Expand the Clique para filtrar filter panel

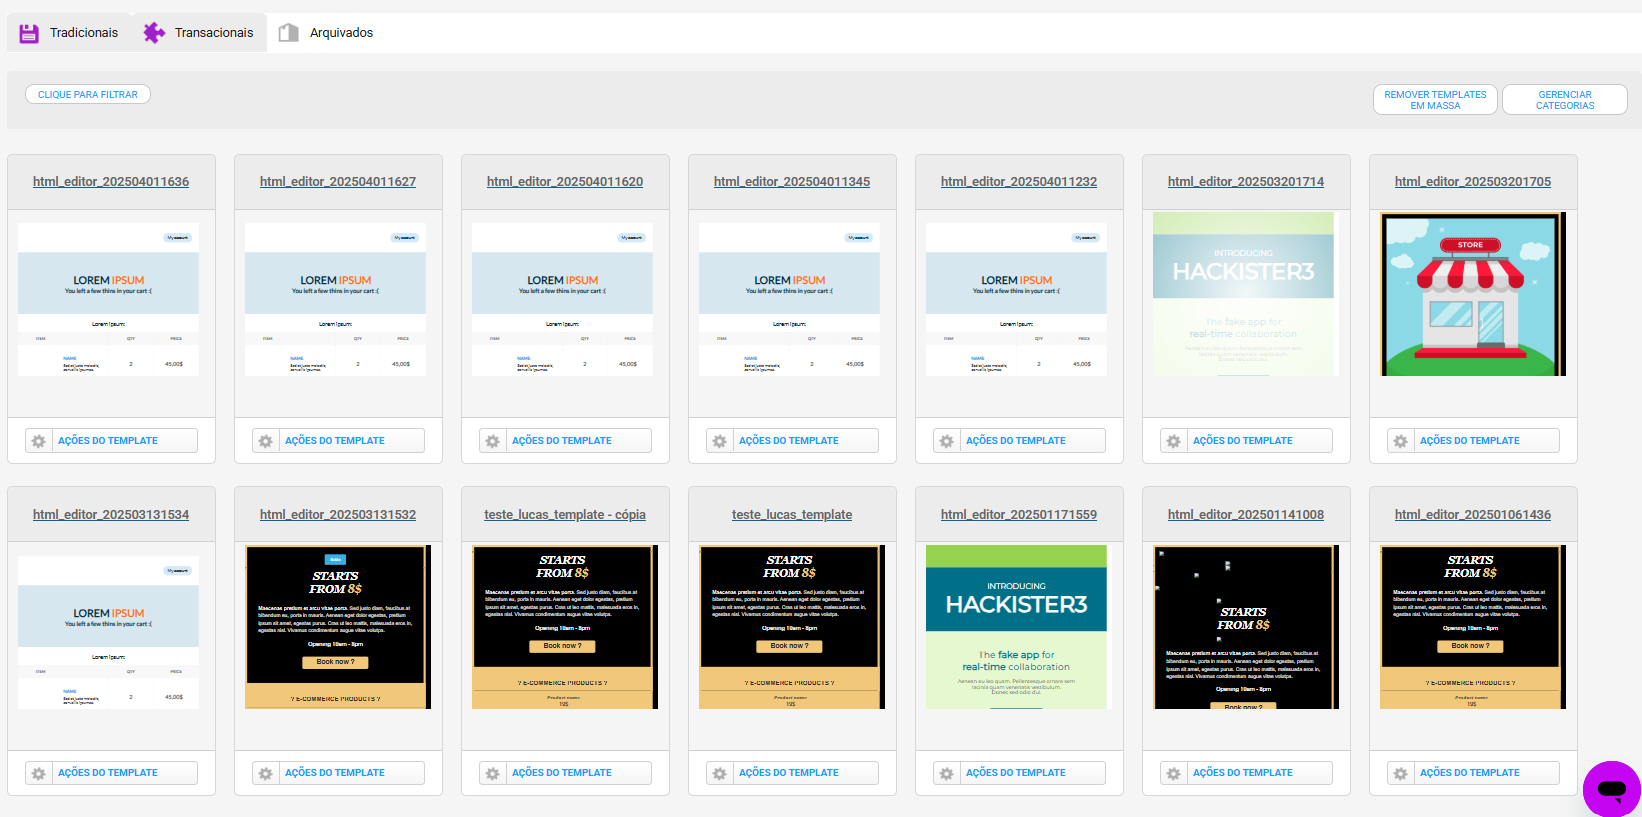88,94
